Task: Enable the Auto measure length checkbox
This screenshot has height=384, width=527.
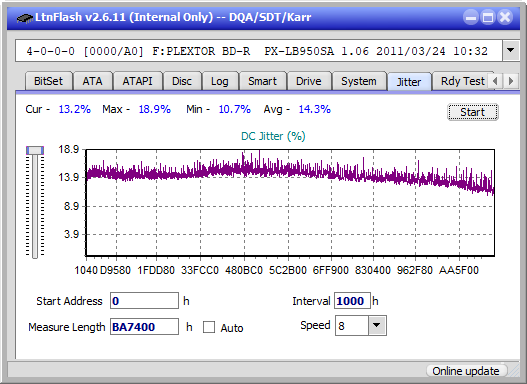Action: click(x=209, y=327)
